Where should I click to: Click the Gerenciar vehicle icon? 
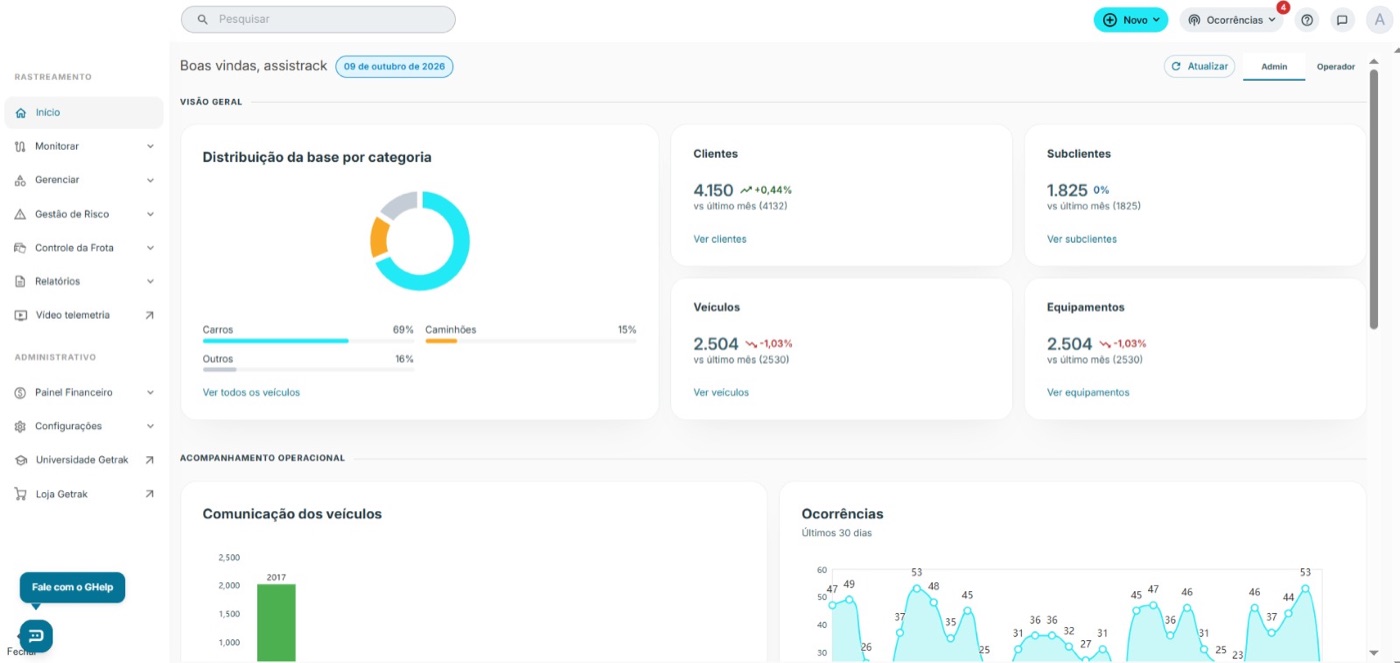[x=21, y=180]
